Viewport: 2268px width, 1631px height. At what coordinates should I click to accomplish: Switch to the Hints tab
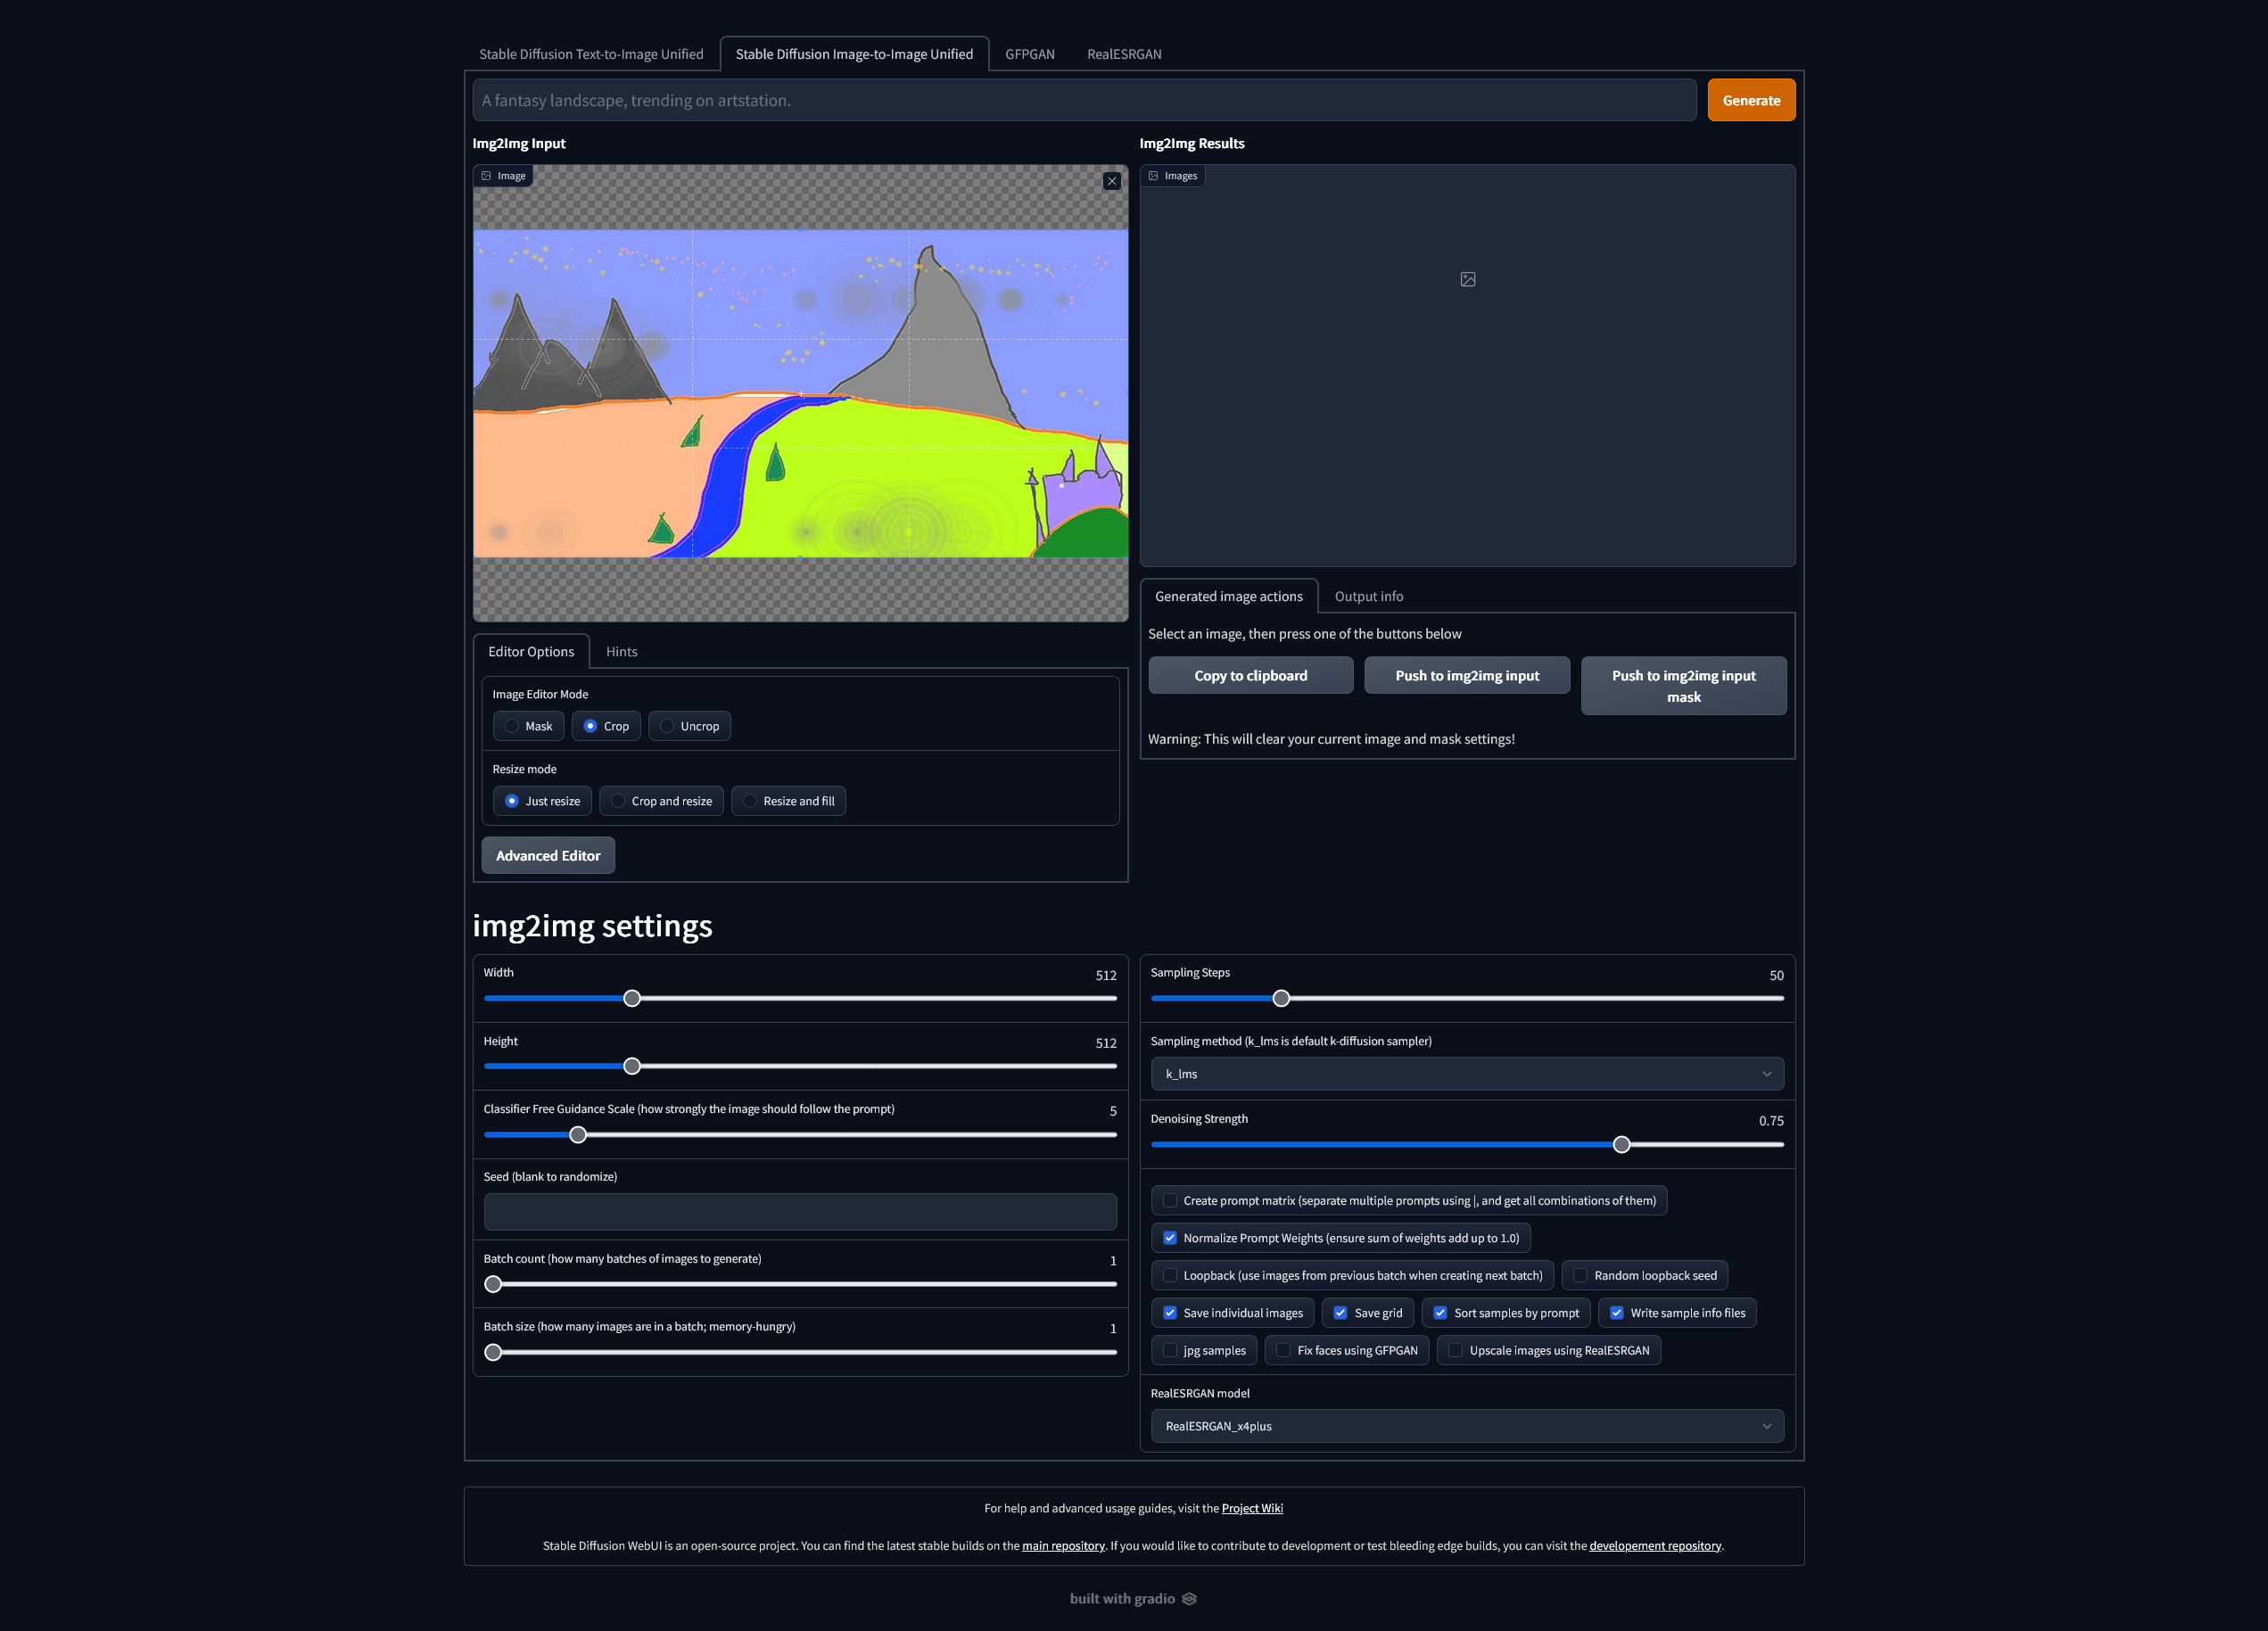click(x=621, y=651)
